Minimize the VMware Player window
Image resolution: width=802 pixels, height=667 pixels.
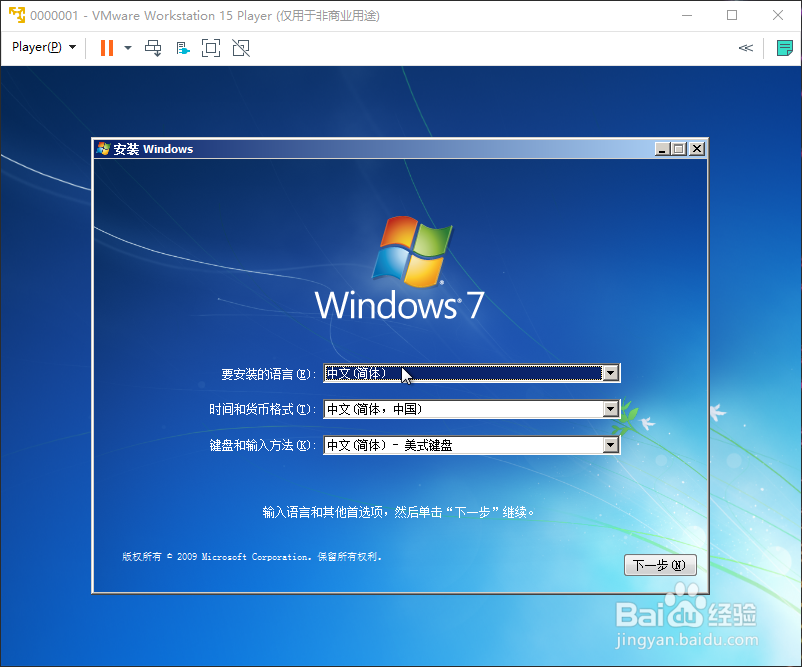point(687,15)
